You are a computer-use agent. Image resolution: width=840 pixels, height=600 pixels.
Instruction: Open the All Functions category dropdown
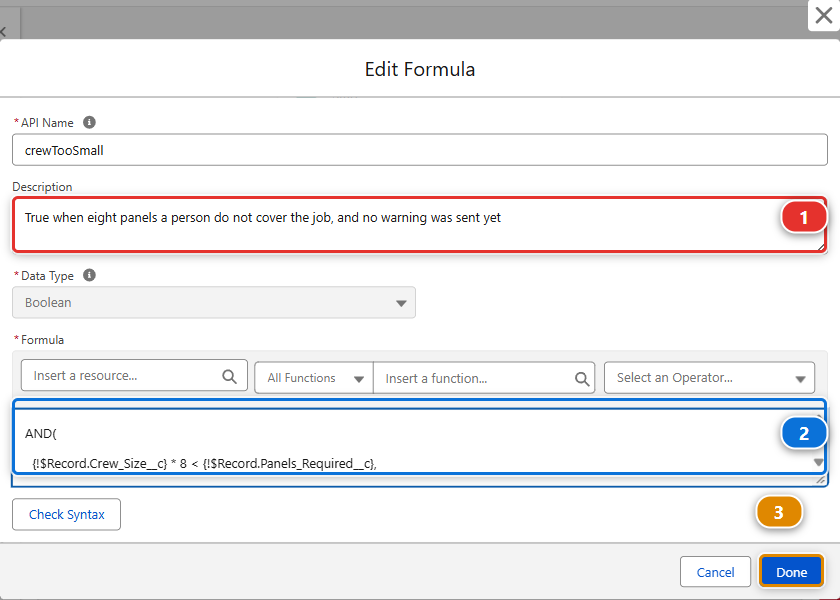[x=314, y=378]
